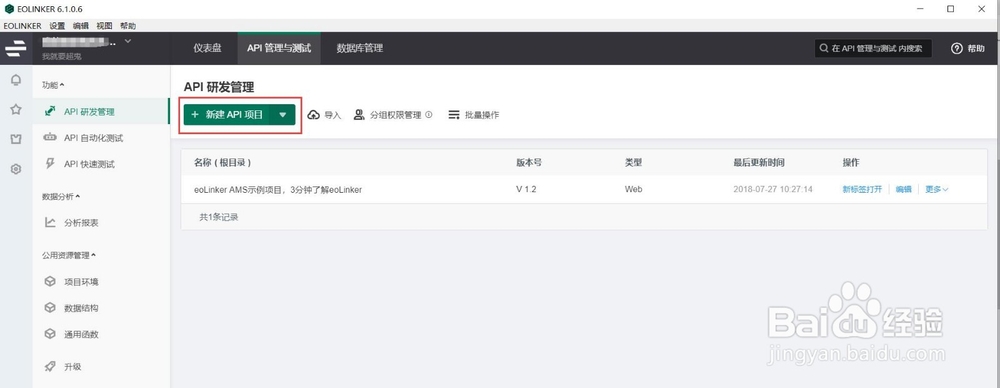Screen dimensions: 1000x388
Task: Click the EOLINKER hamburger logo icon
Action: click(x=16, y=48)
